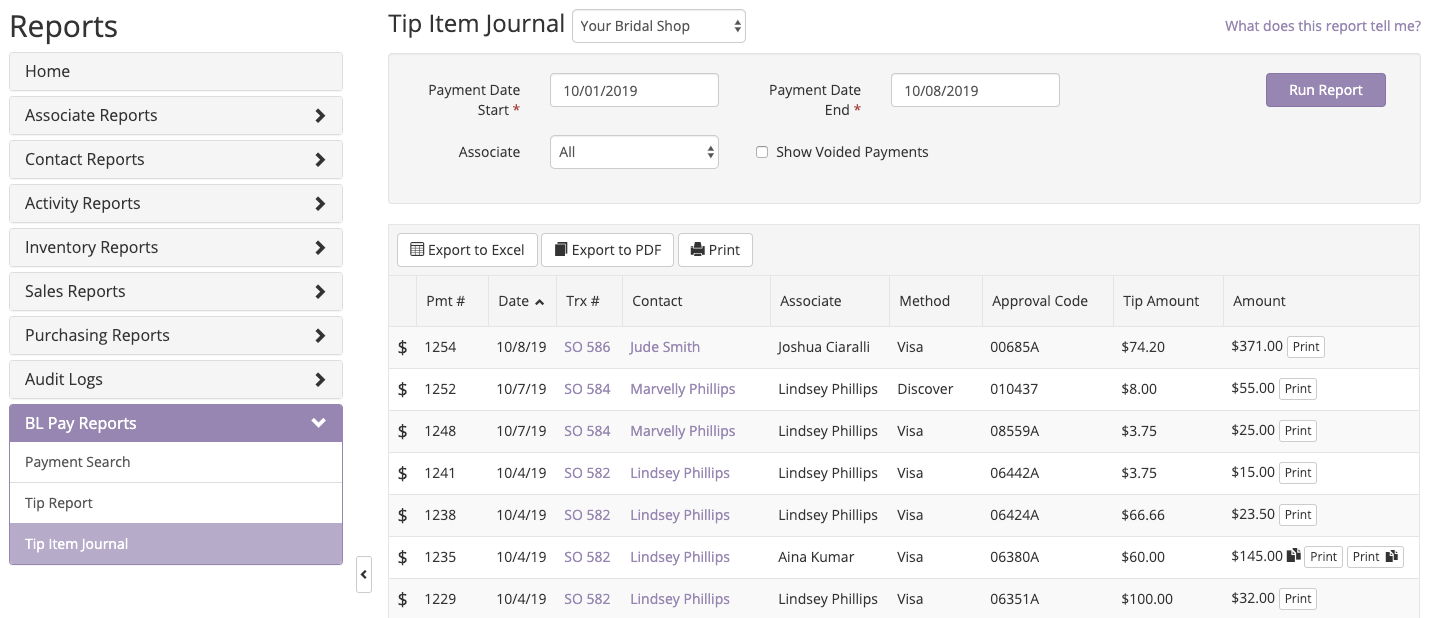This screenshot has height=618, width=1434.
Task: Click the dollar icon for payment 1238
Action: coord(402,515)
